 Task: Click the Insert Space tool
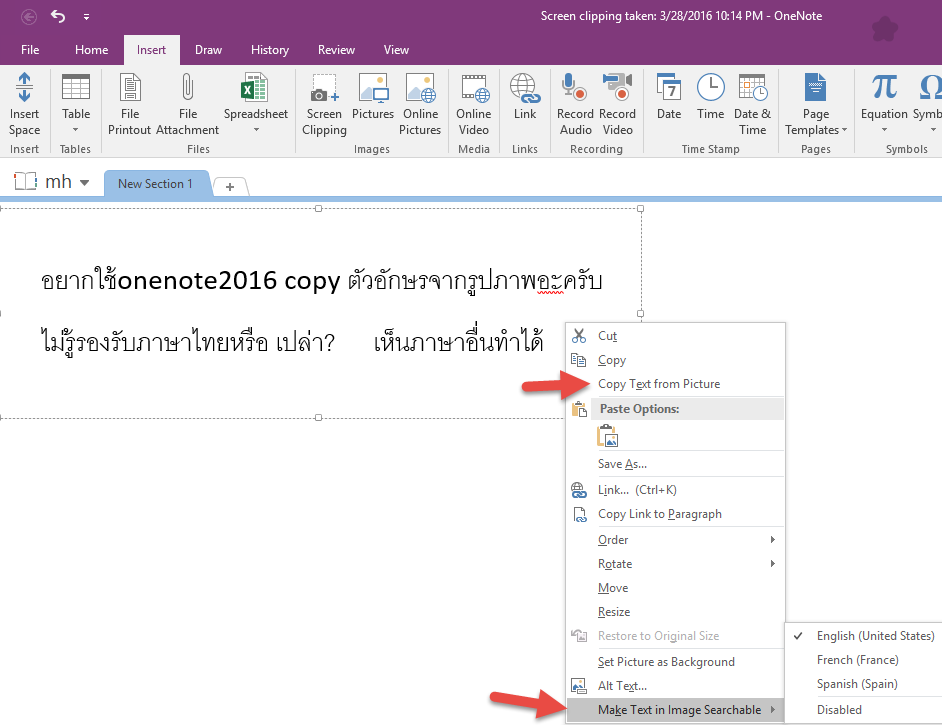coord(24,104)
